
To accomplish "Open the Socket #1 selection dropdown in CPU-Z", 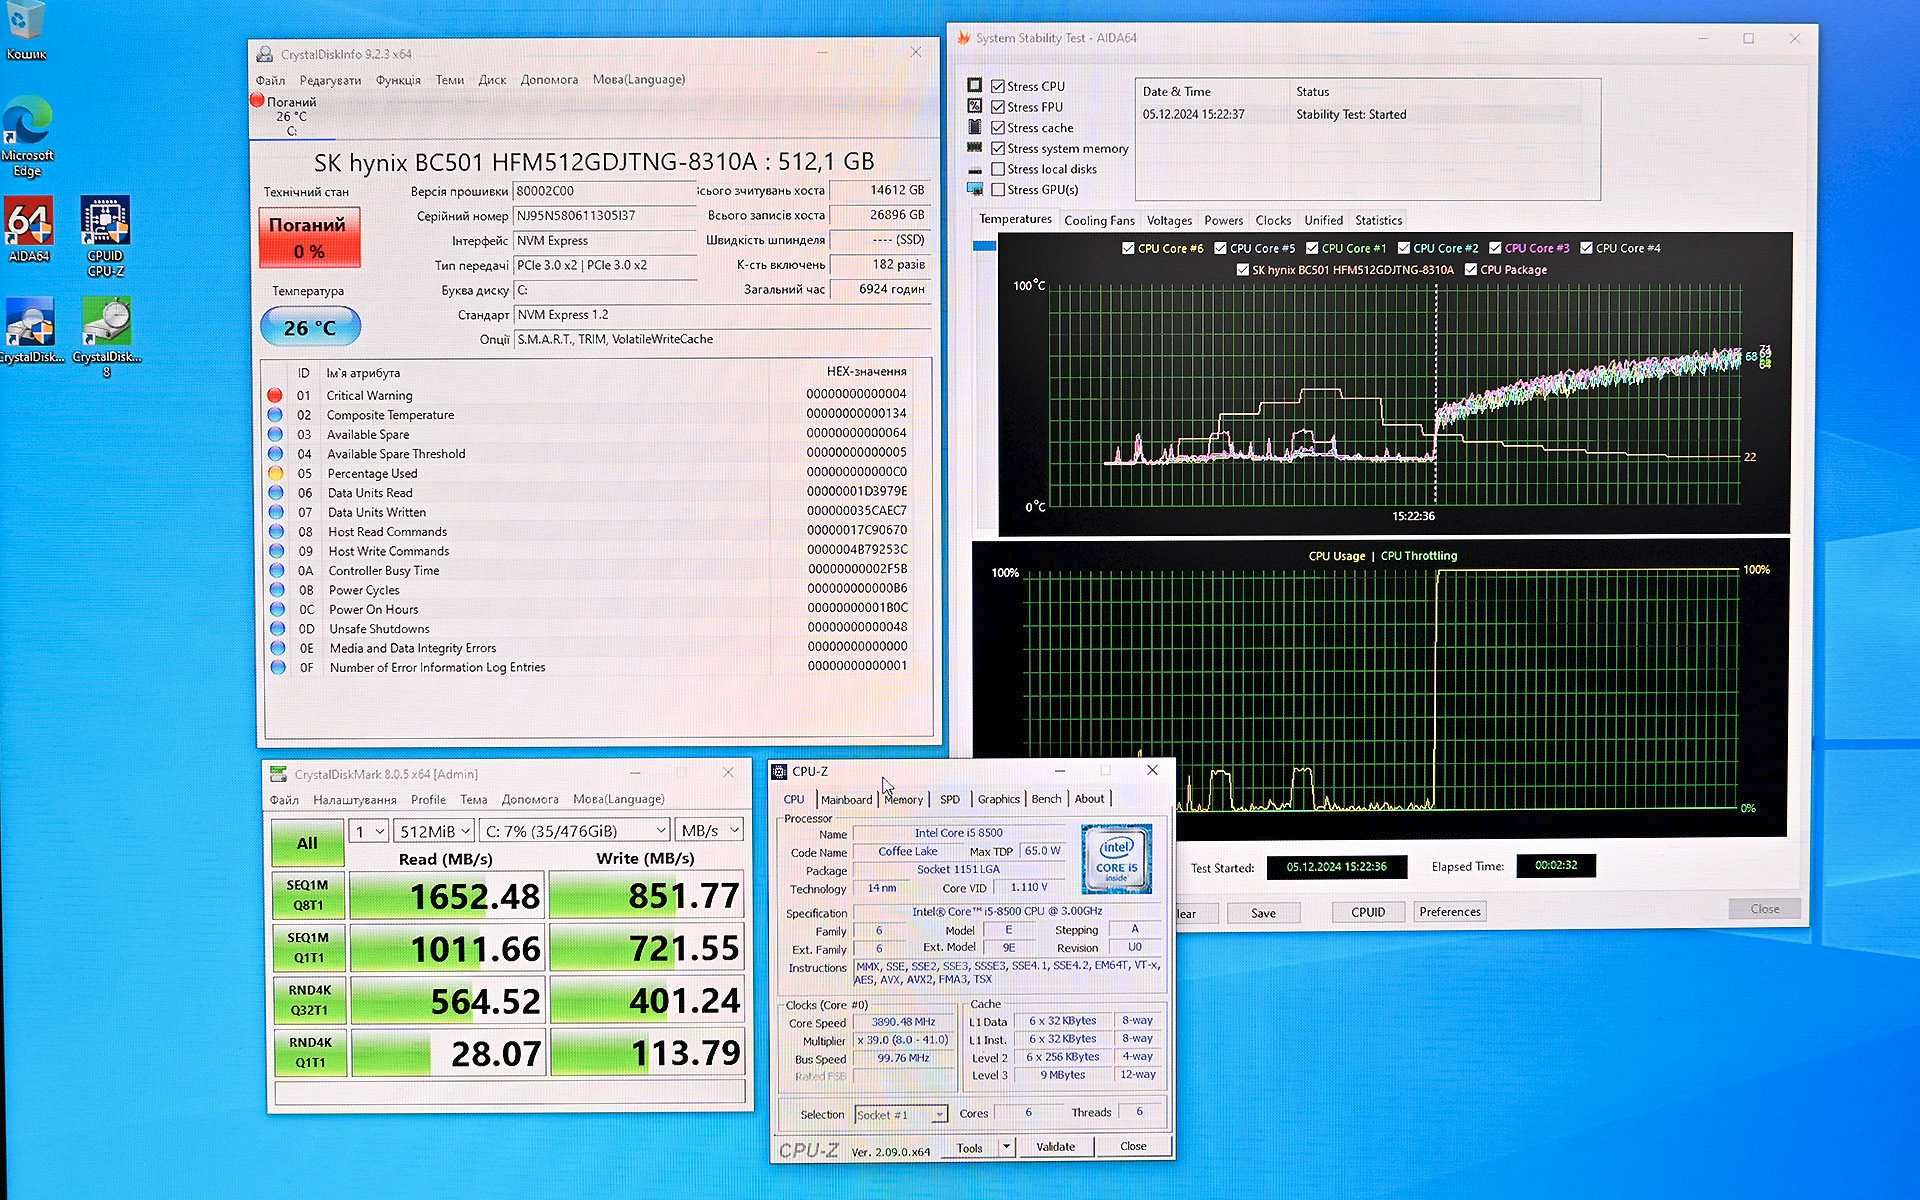I will coord(900,1114).
